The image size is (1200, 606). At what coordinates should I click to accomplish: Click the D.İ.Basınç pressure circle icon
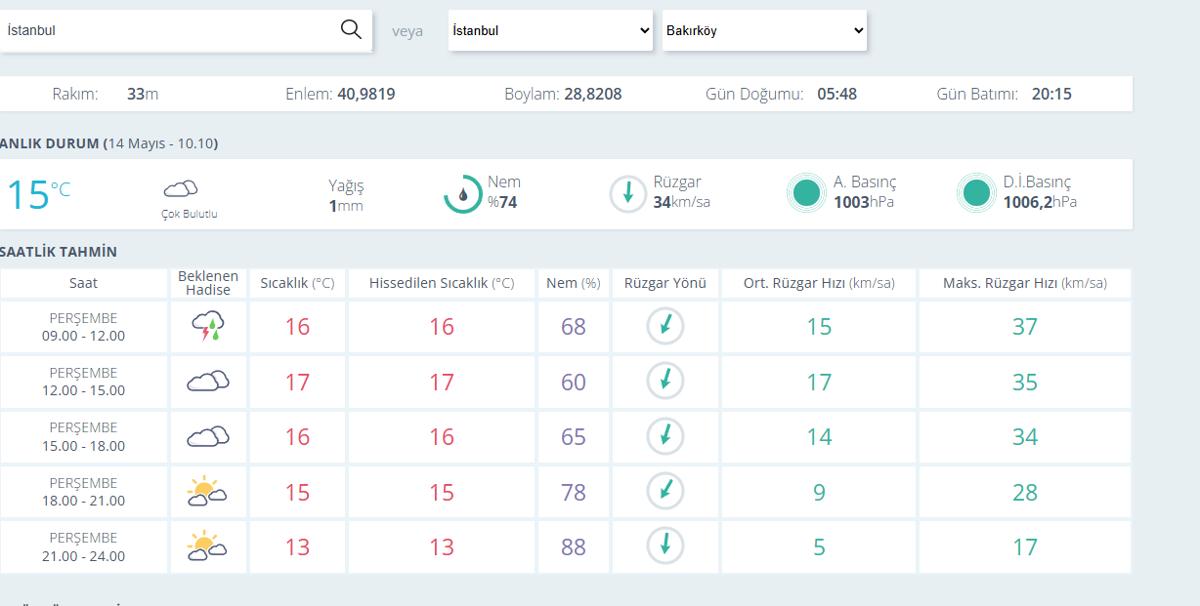[975, 194]
